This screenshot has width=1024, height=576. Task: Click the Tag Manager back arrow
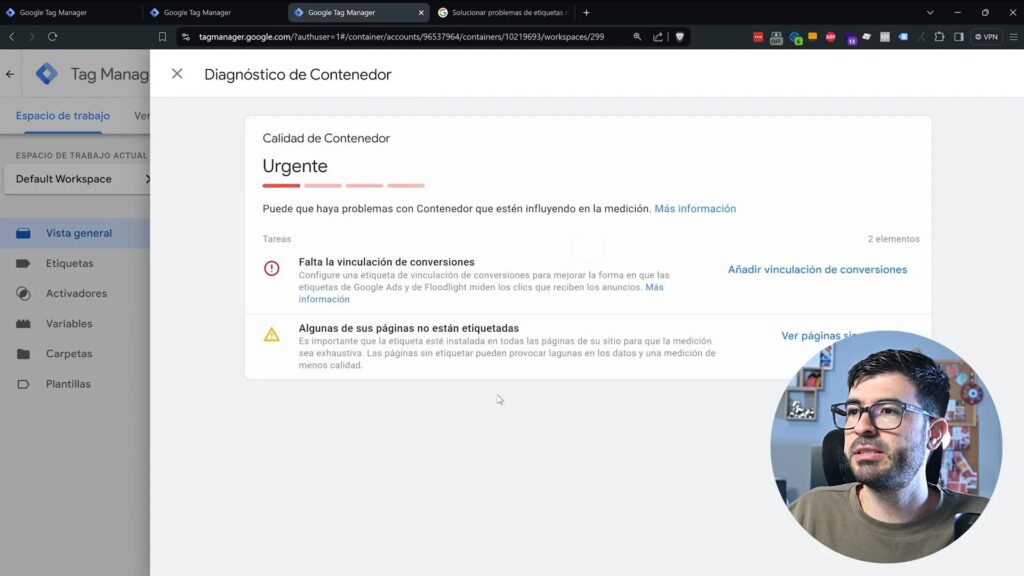pyautogui.click(x=10, y=74)
